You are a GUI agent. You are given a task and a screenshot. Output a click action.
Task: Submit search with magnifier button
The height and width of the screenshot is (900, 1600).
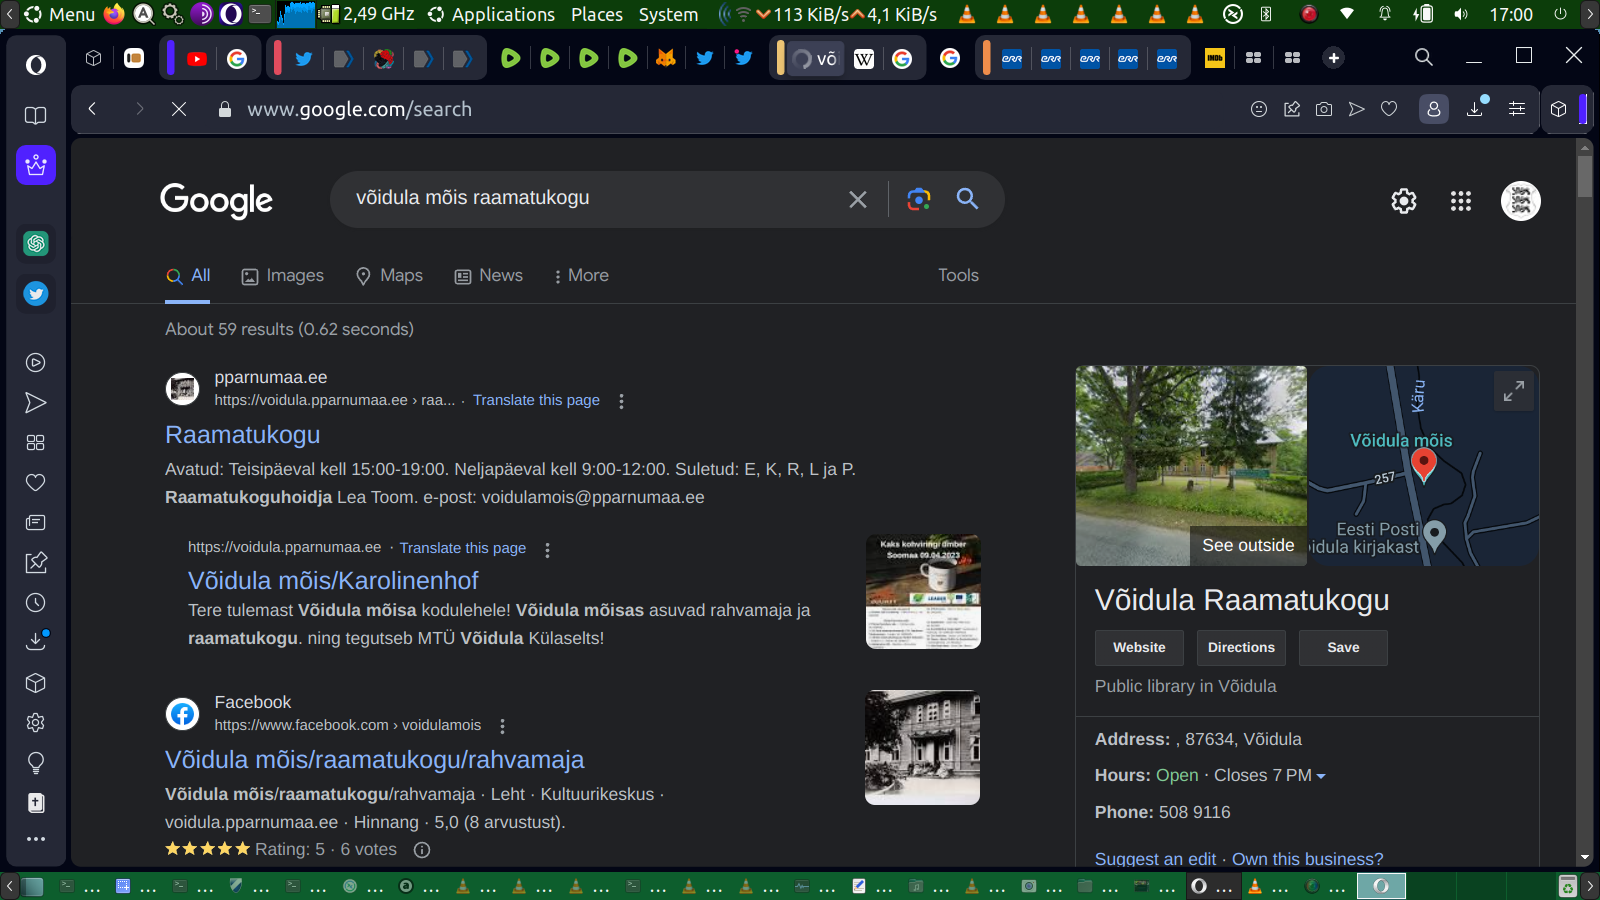(x=967, y=199)
